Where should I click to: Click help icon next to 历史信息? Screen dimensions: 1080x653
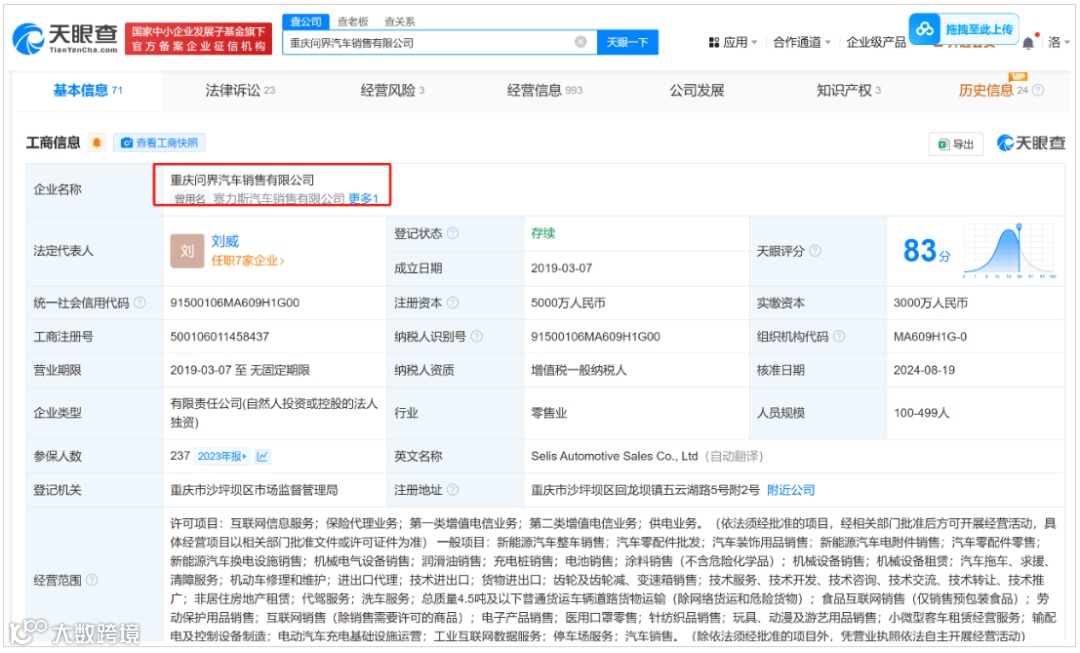1038,90
